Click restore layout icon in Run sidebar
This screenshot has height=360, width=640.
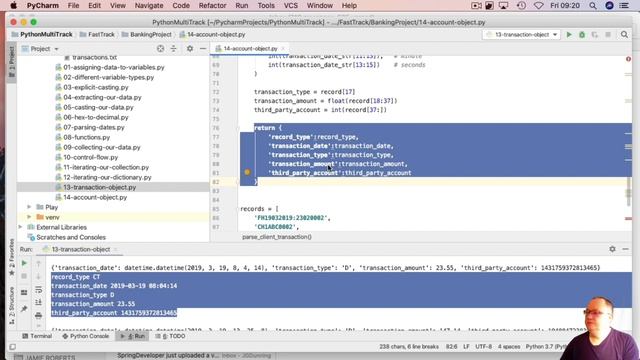point(24,292)
